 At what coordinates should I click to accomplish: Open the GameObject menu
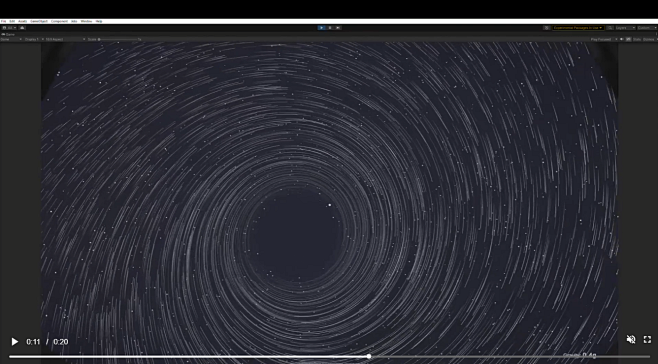click(39, 21)
